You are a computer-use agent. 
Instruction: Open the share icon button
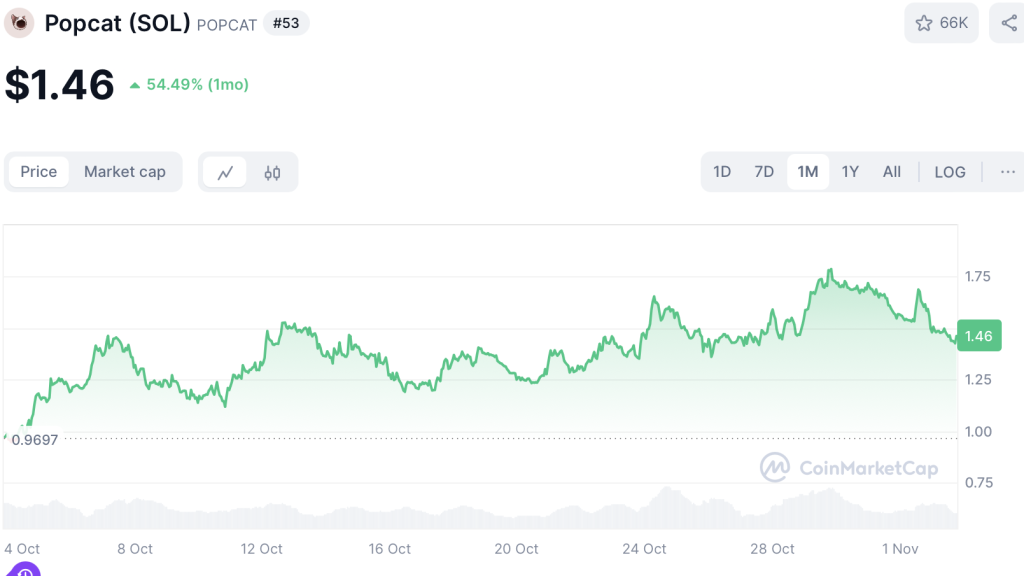1008,24
